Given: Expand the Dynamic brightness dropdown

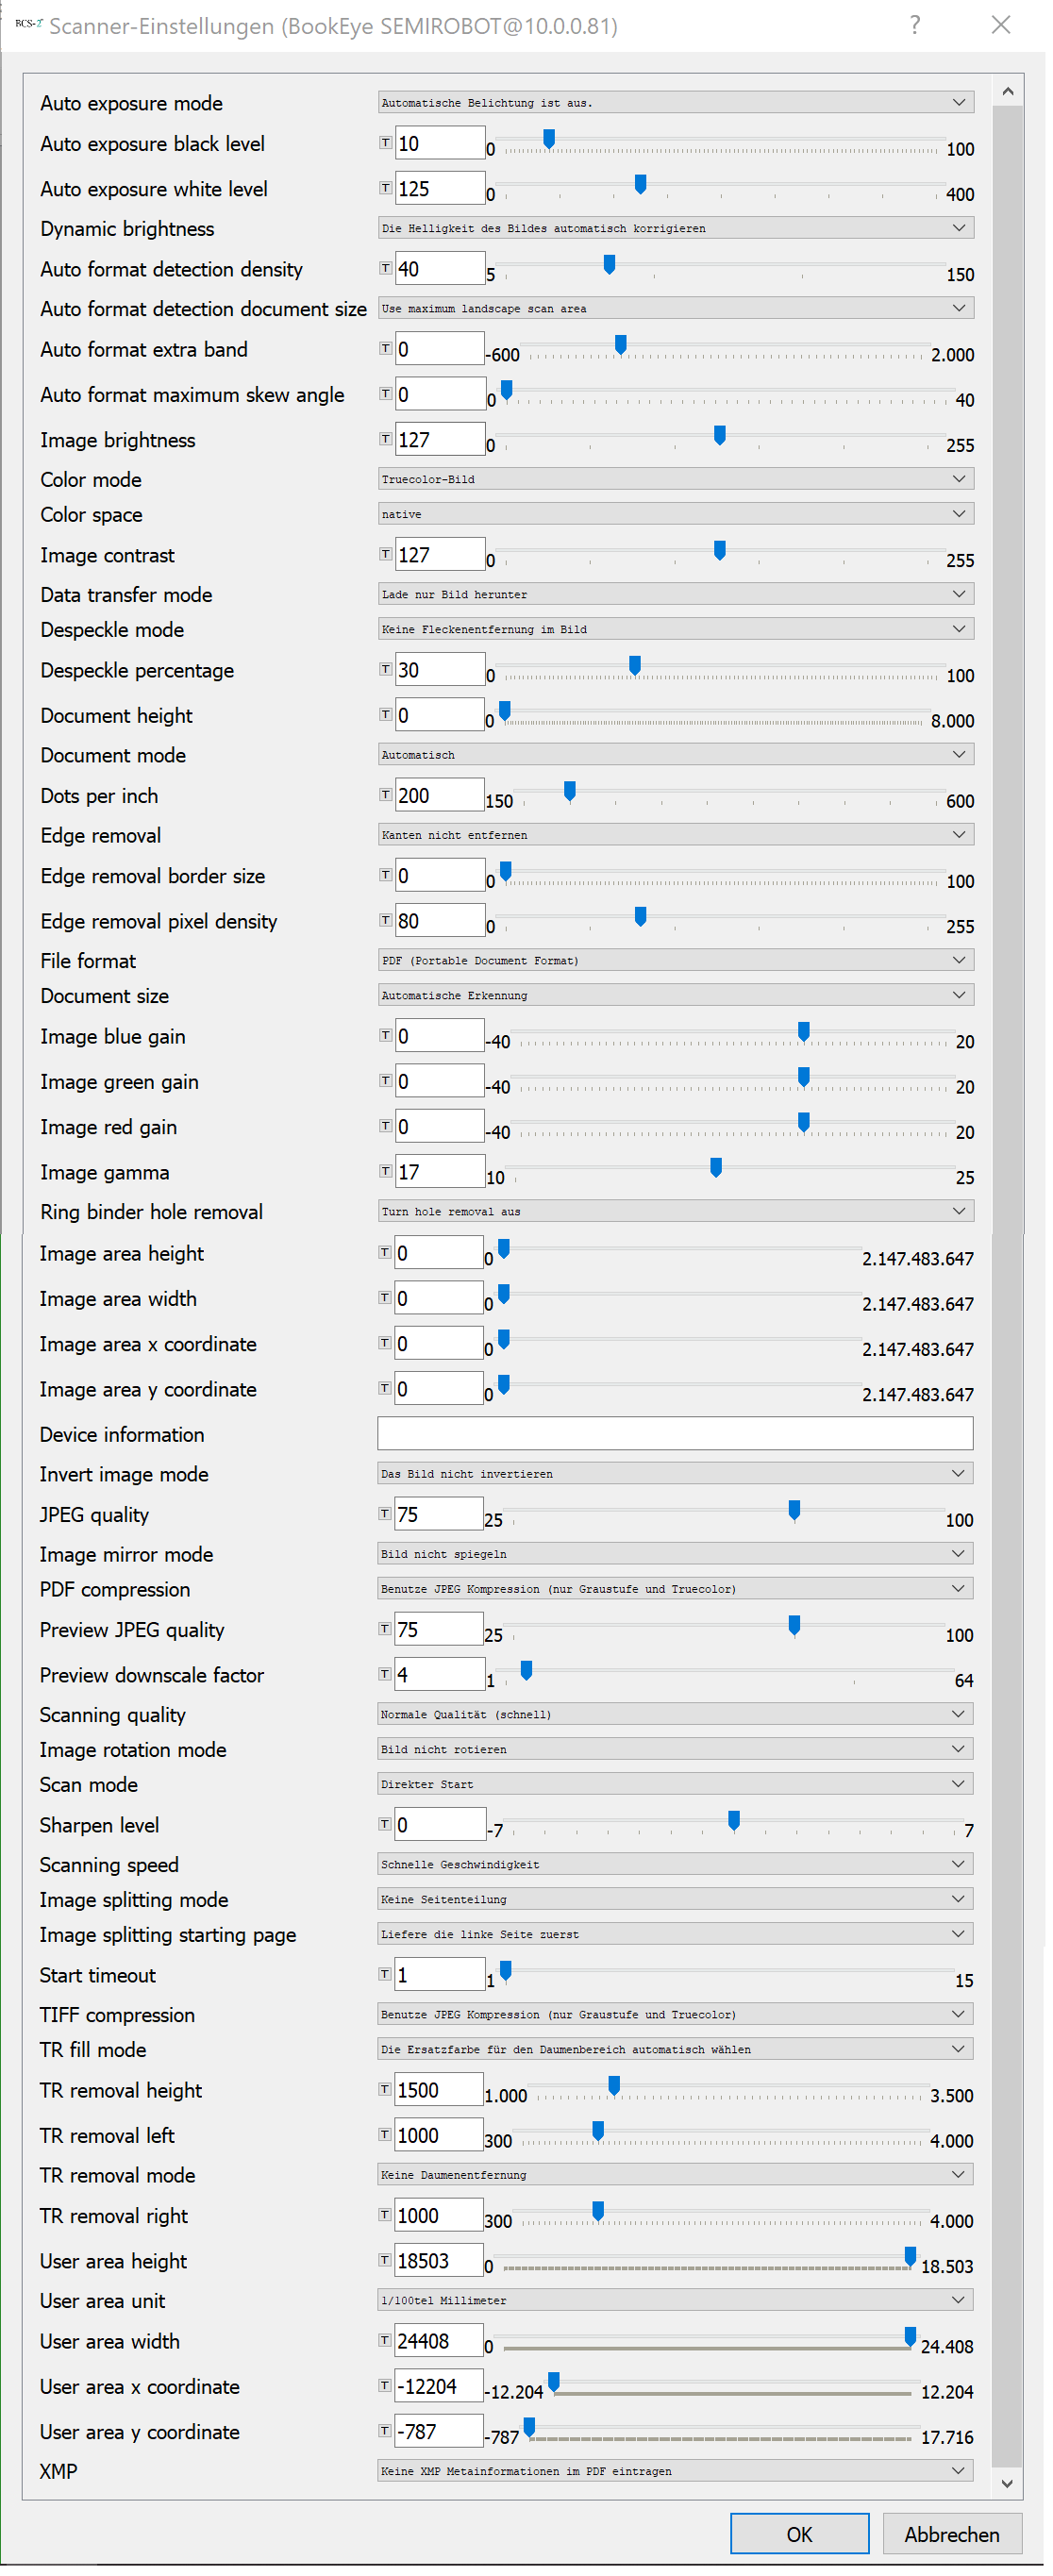Looking at the screenshot, I should tap(676, 228).
